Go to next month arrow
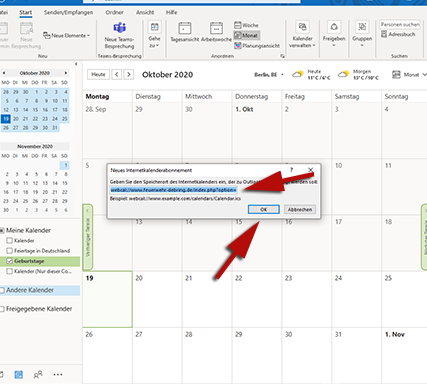Viewport: 427px width, 384px height. (129, 74)
